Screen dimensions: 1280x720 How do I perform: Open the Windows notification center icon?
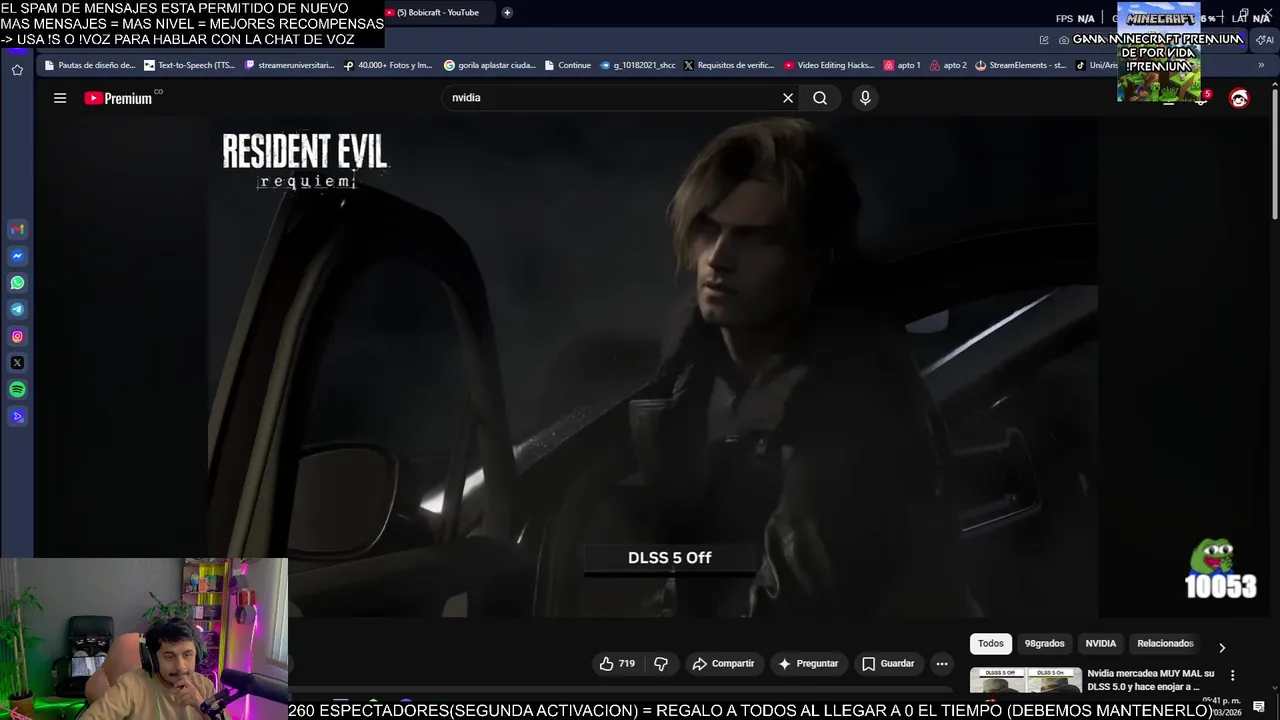[1259, 707]
